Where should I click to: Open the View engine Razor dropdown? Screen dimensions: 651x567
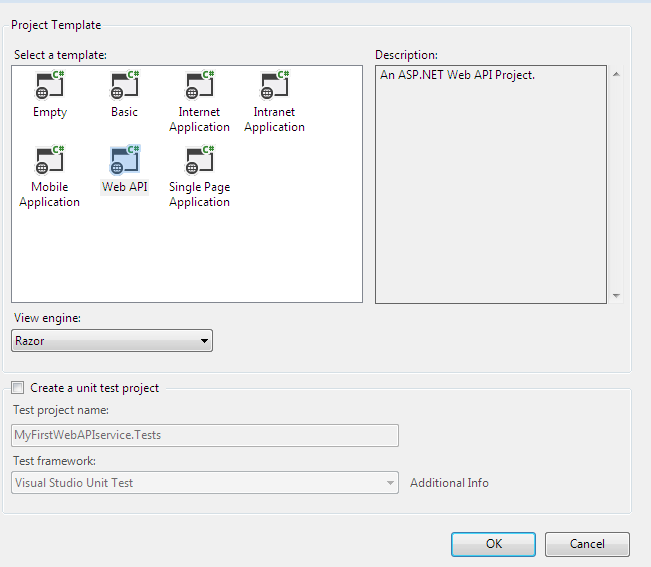click(x=112, y=341)
